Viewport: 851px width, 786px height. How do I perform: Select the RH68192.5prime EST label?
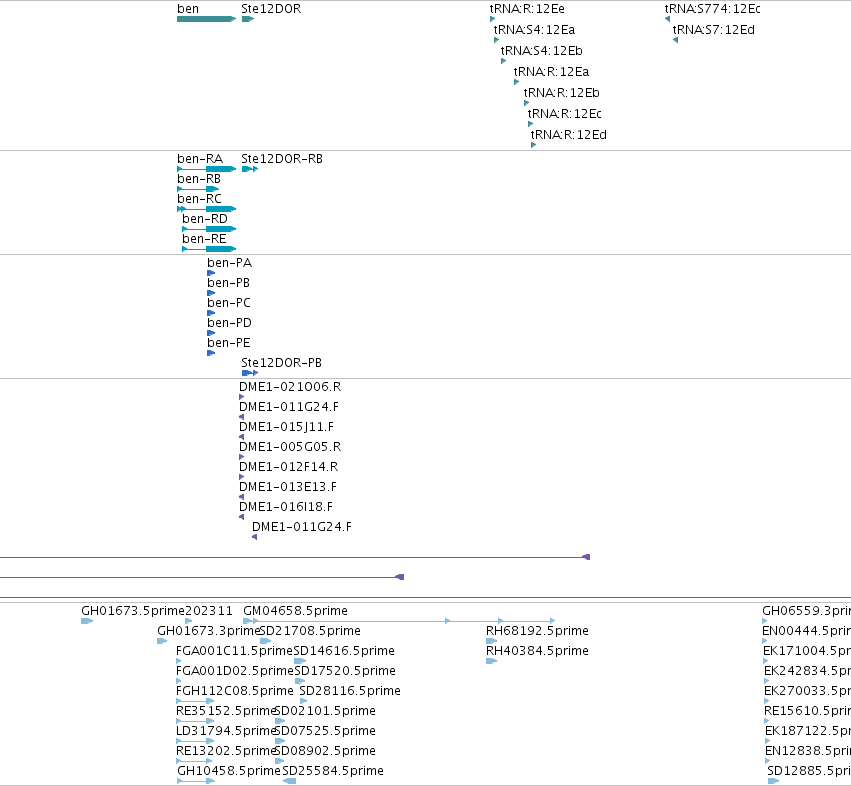(x=537, y=631)
